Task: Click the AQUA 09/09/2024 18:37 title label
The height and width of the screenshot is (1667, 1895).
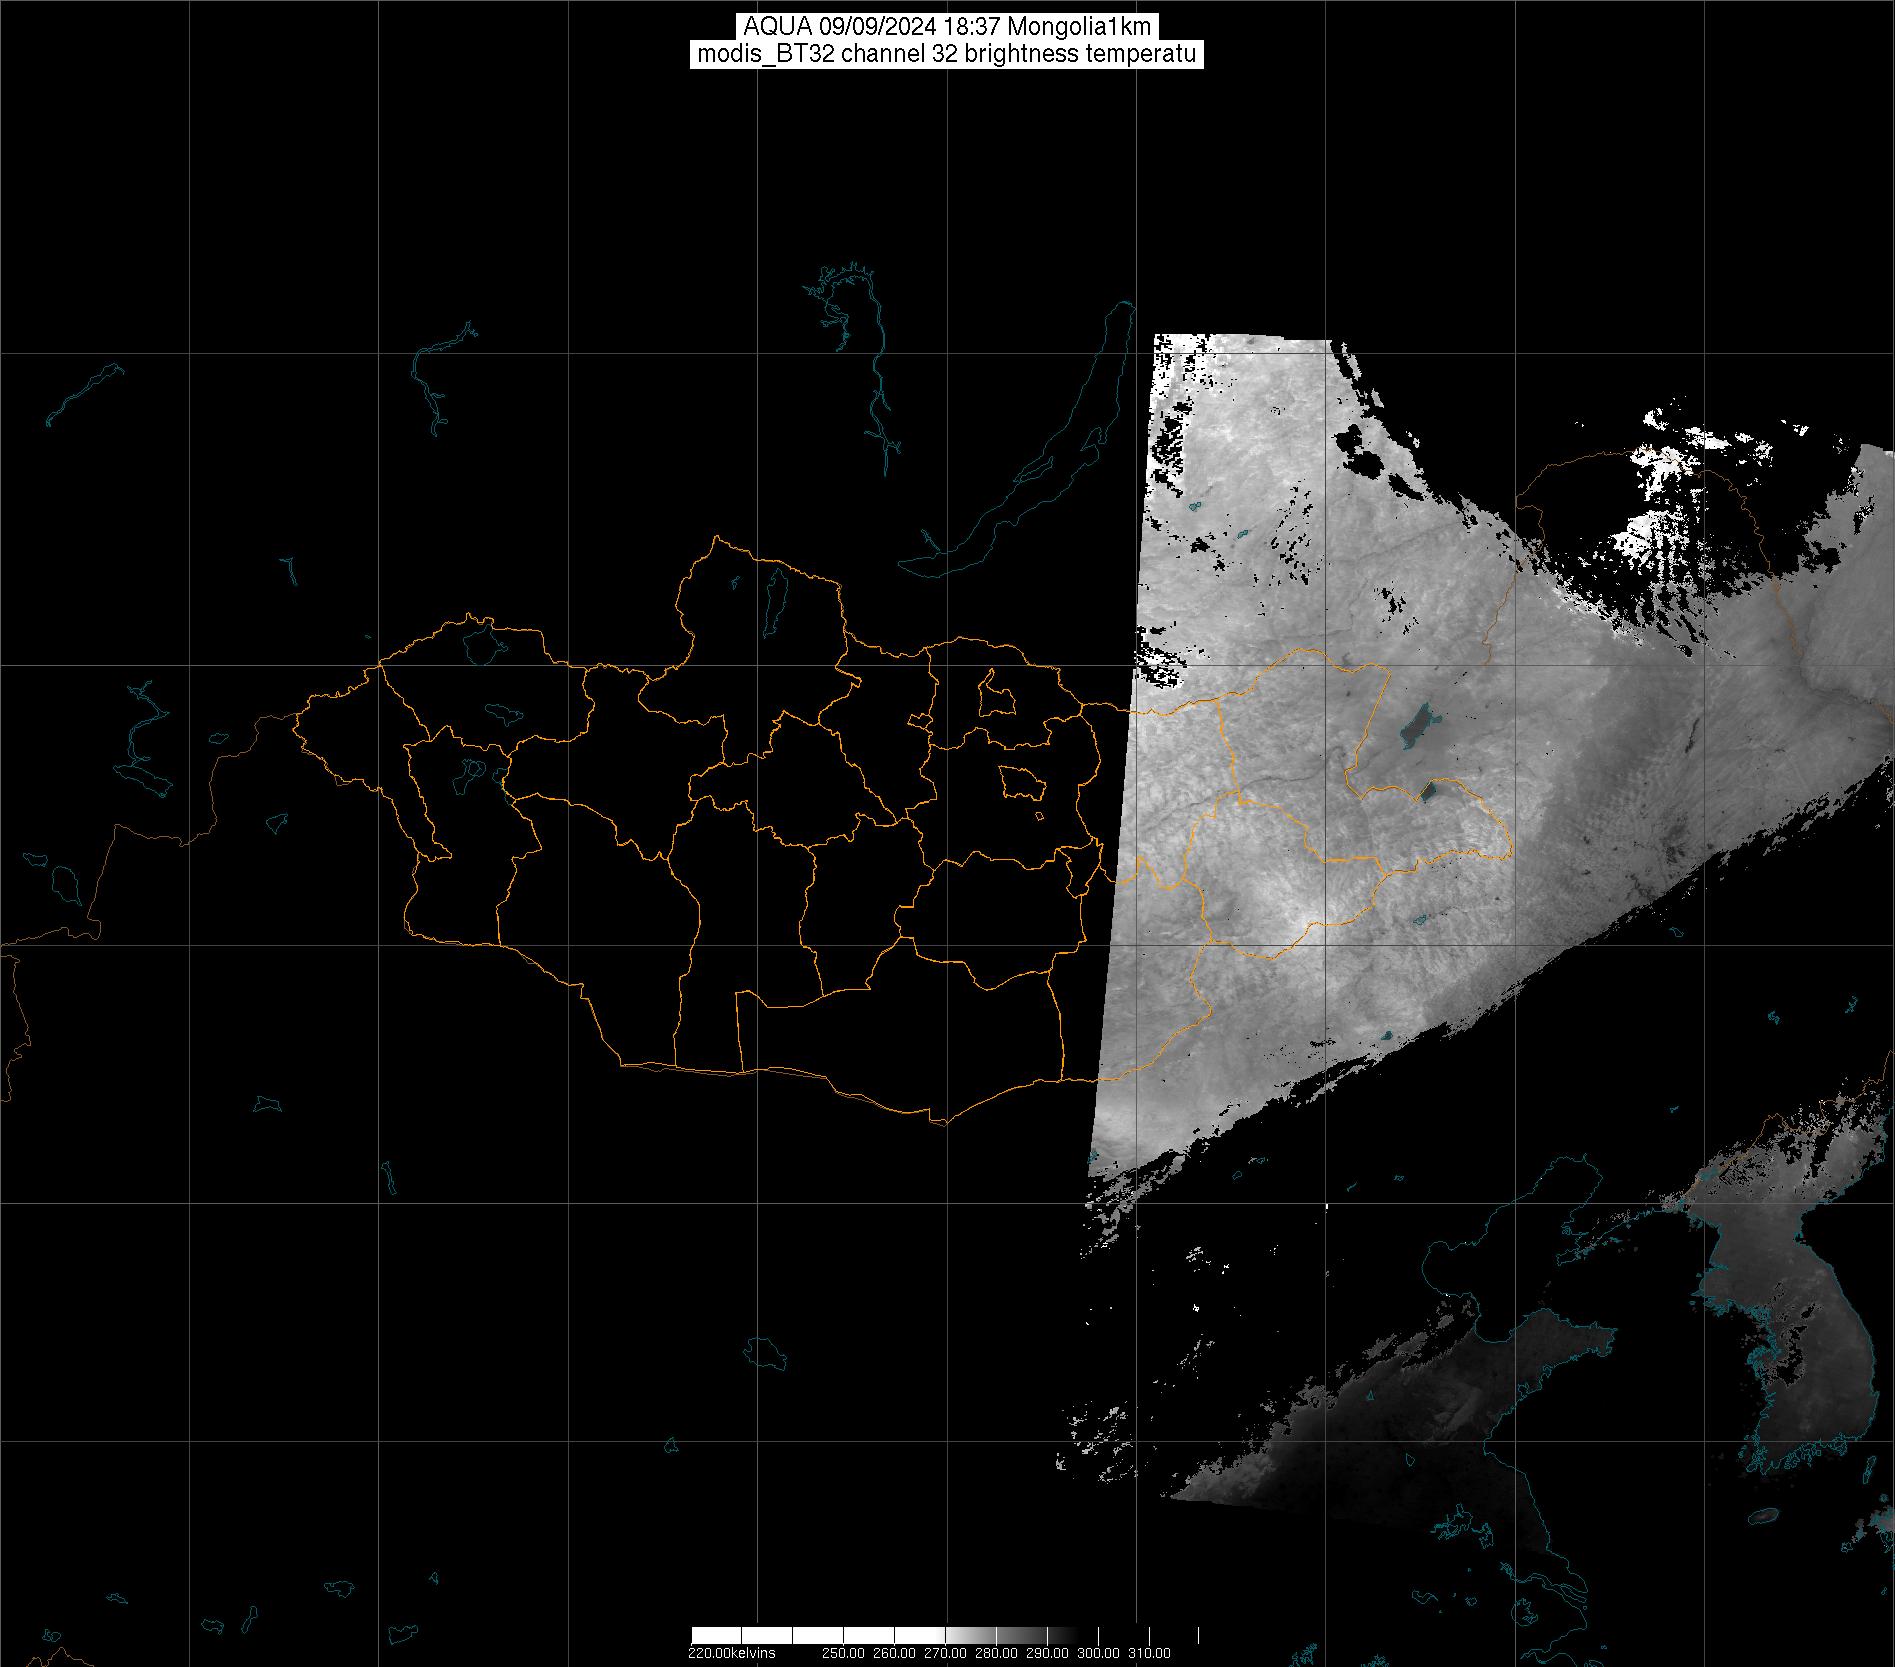Action: pos(946,27)
